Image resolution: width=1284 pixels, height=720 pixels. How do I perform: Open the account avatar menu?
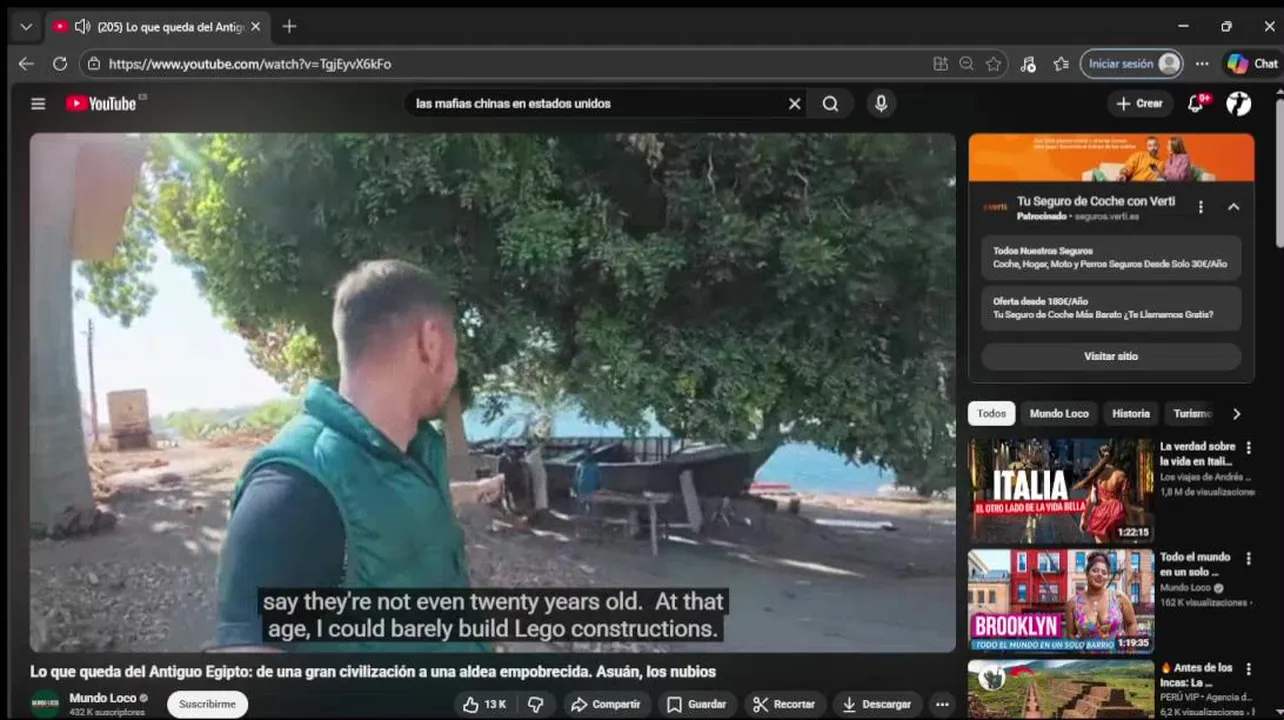[x=1238, y=104]
